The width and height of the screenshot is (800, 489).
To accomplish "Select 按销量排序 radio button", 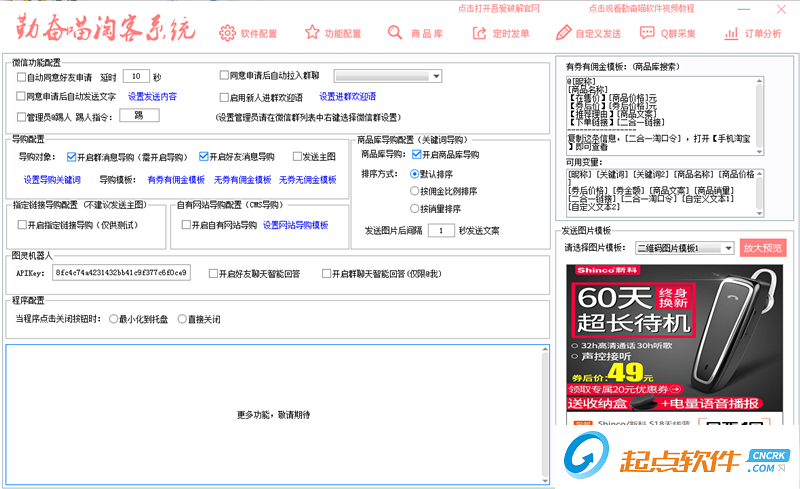I will coord(415,208).
